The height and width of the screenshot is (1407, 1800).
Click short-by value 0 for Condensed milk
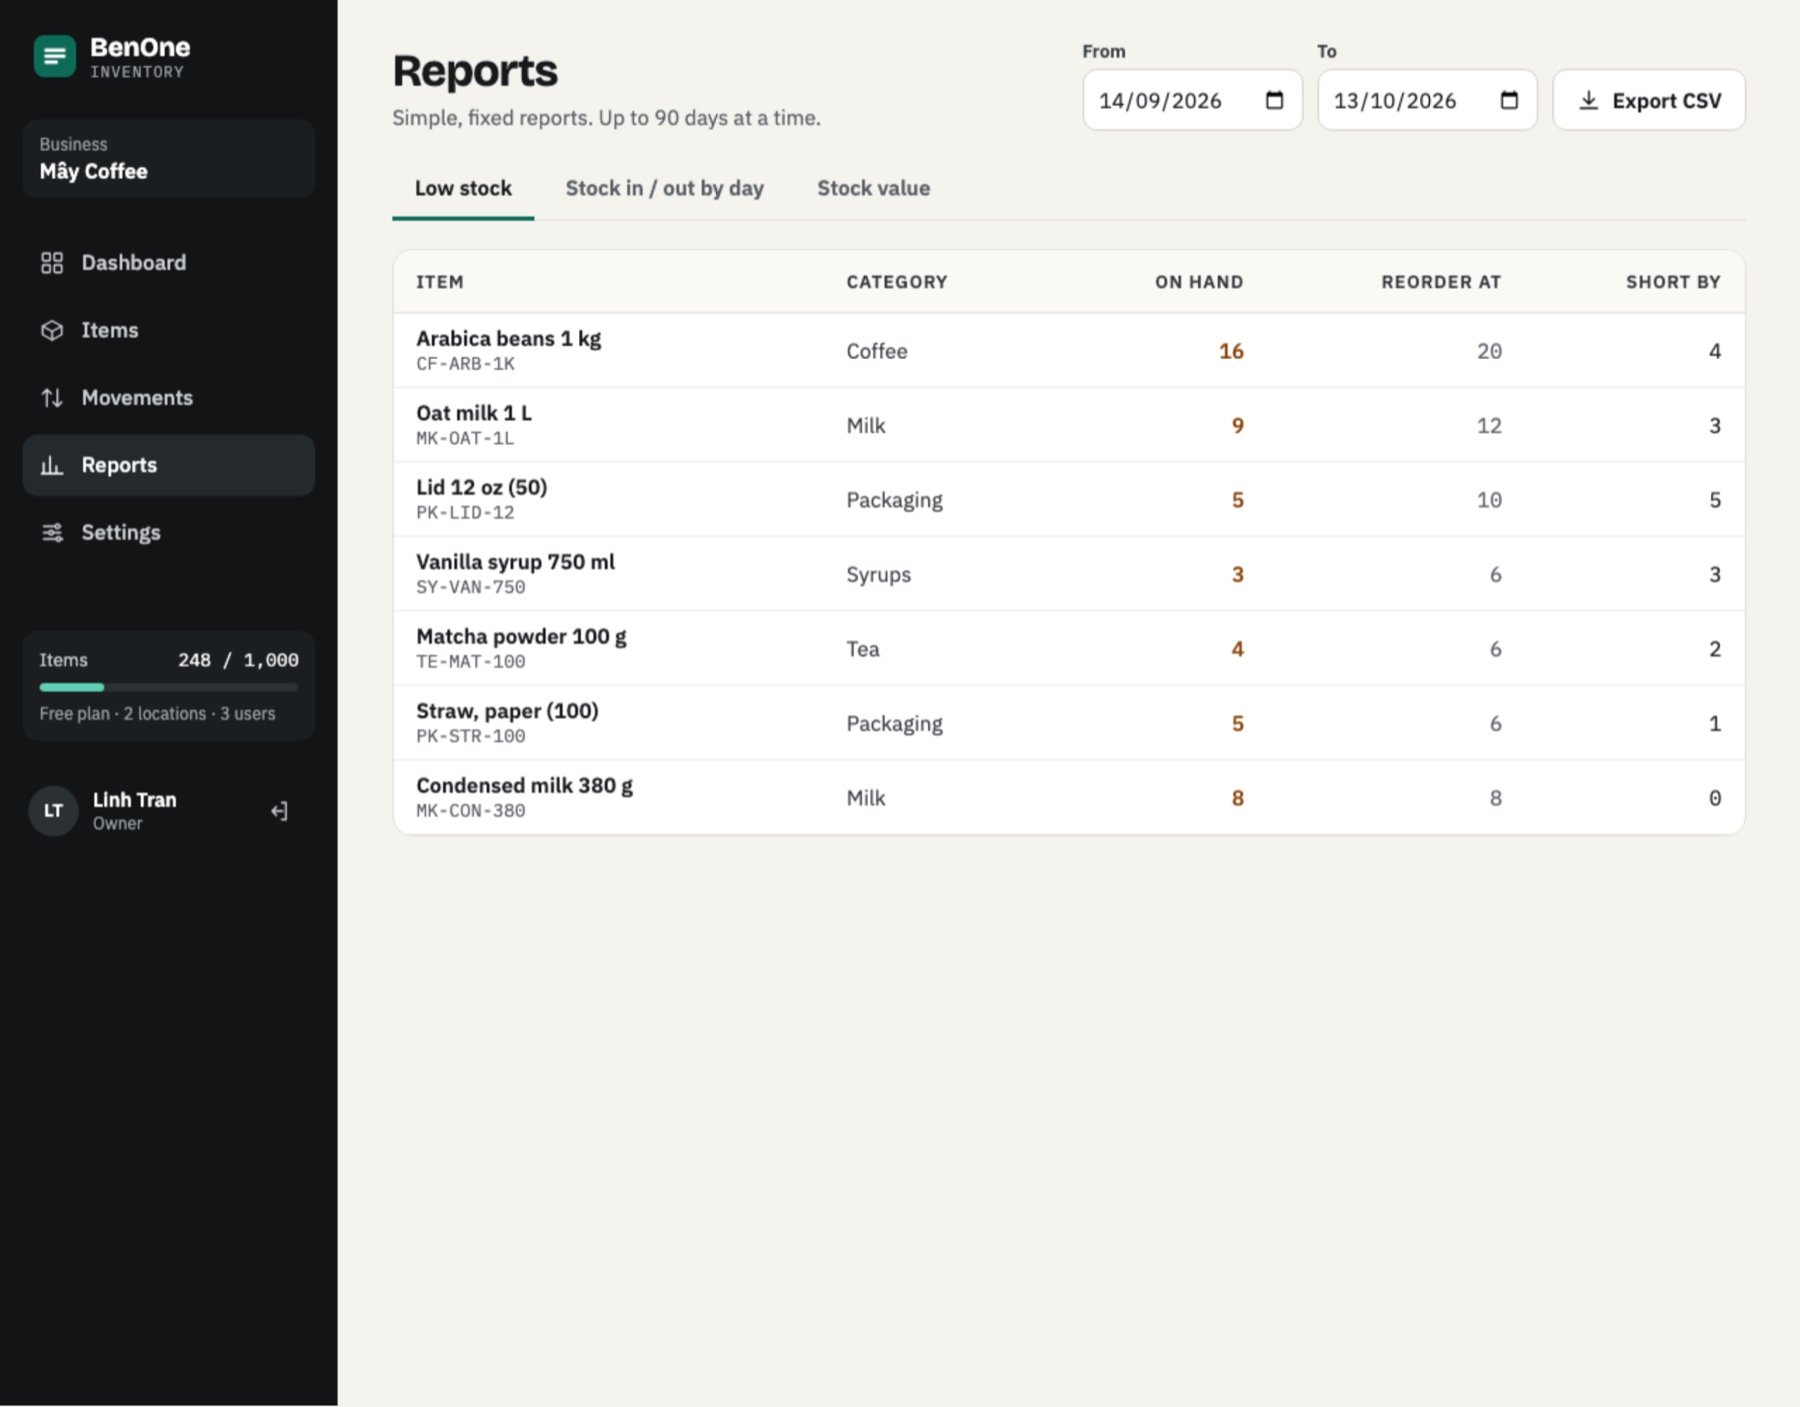pos(1714,798)
